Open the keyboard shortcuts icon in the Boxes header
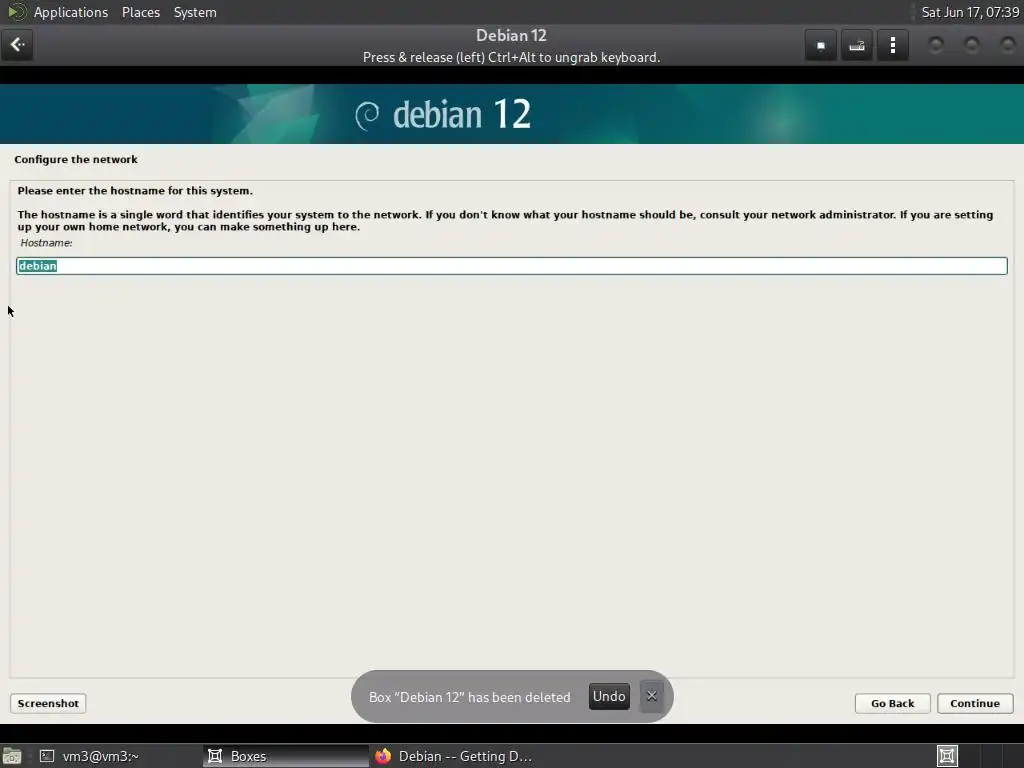 pyautogui.click(x=857, y=45)
